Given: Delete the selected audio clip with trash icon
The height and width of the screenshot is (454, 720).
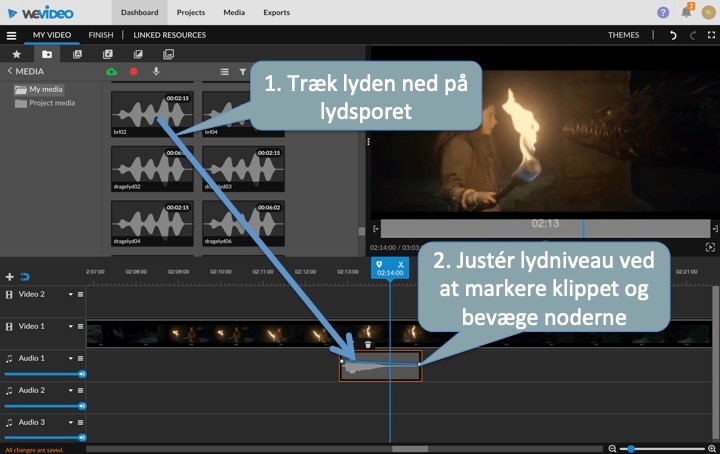Looking at the screenshot, I should click(368, 344).
